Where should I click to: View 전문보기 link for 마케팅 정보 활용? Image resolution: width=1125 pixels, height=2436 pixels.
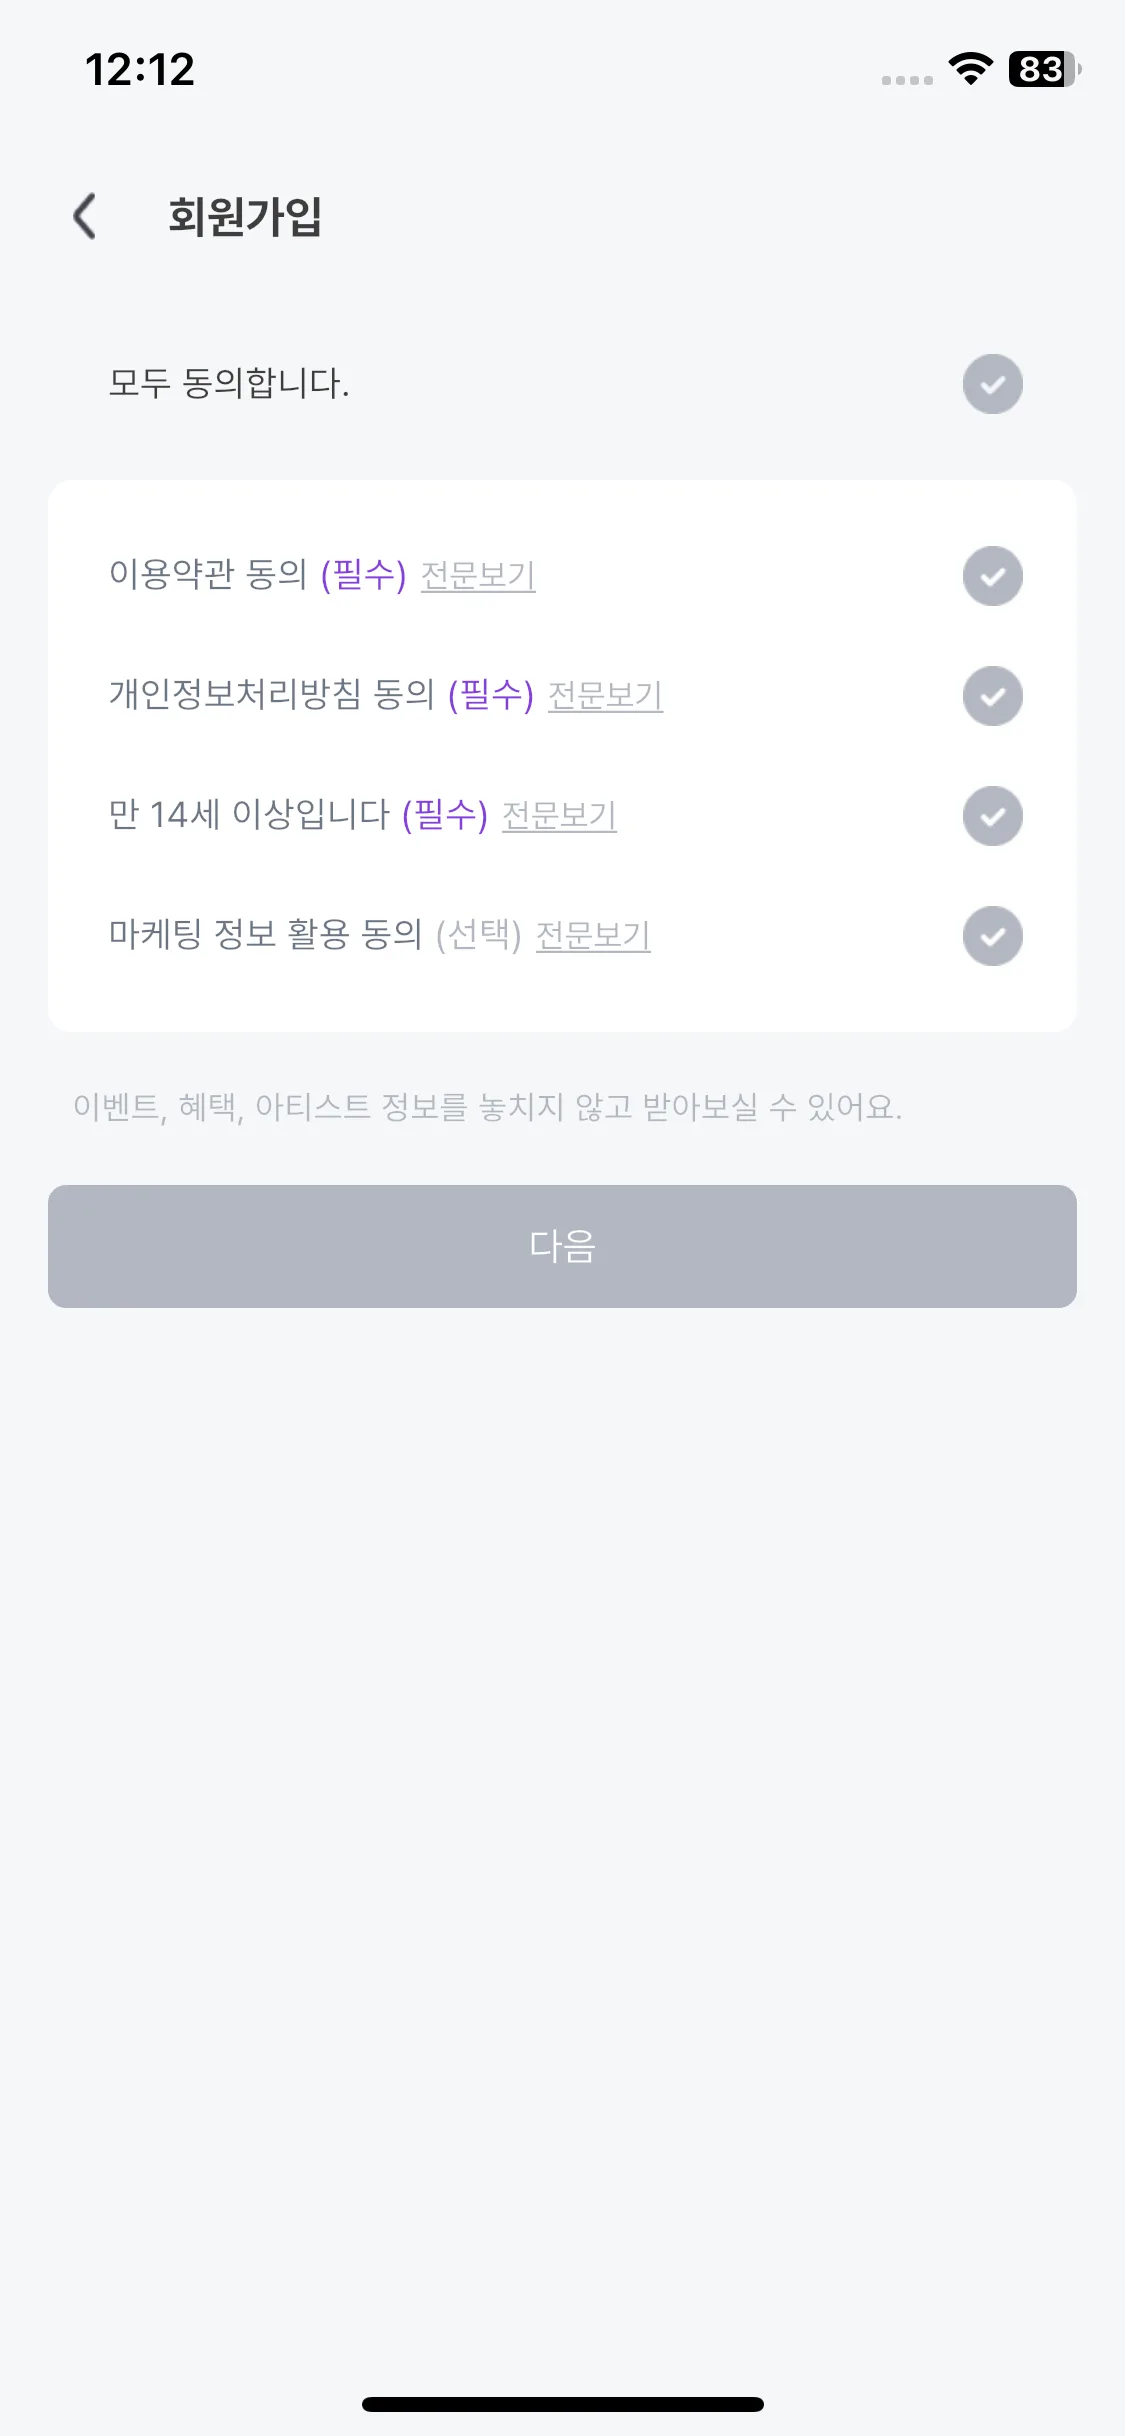[x=593, y=936]
